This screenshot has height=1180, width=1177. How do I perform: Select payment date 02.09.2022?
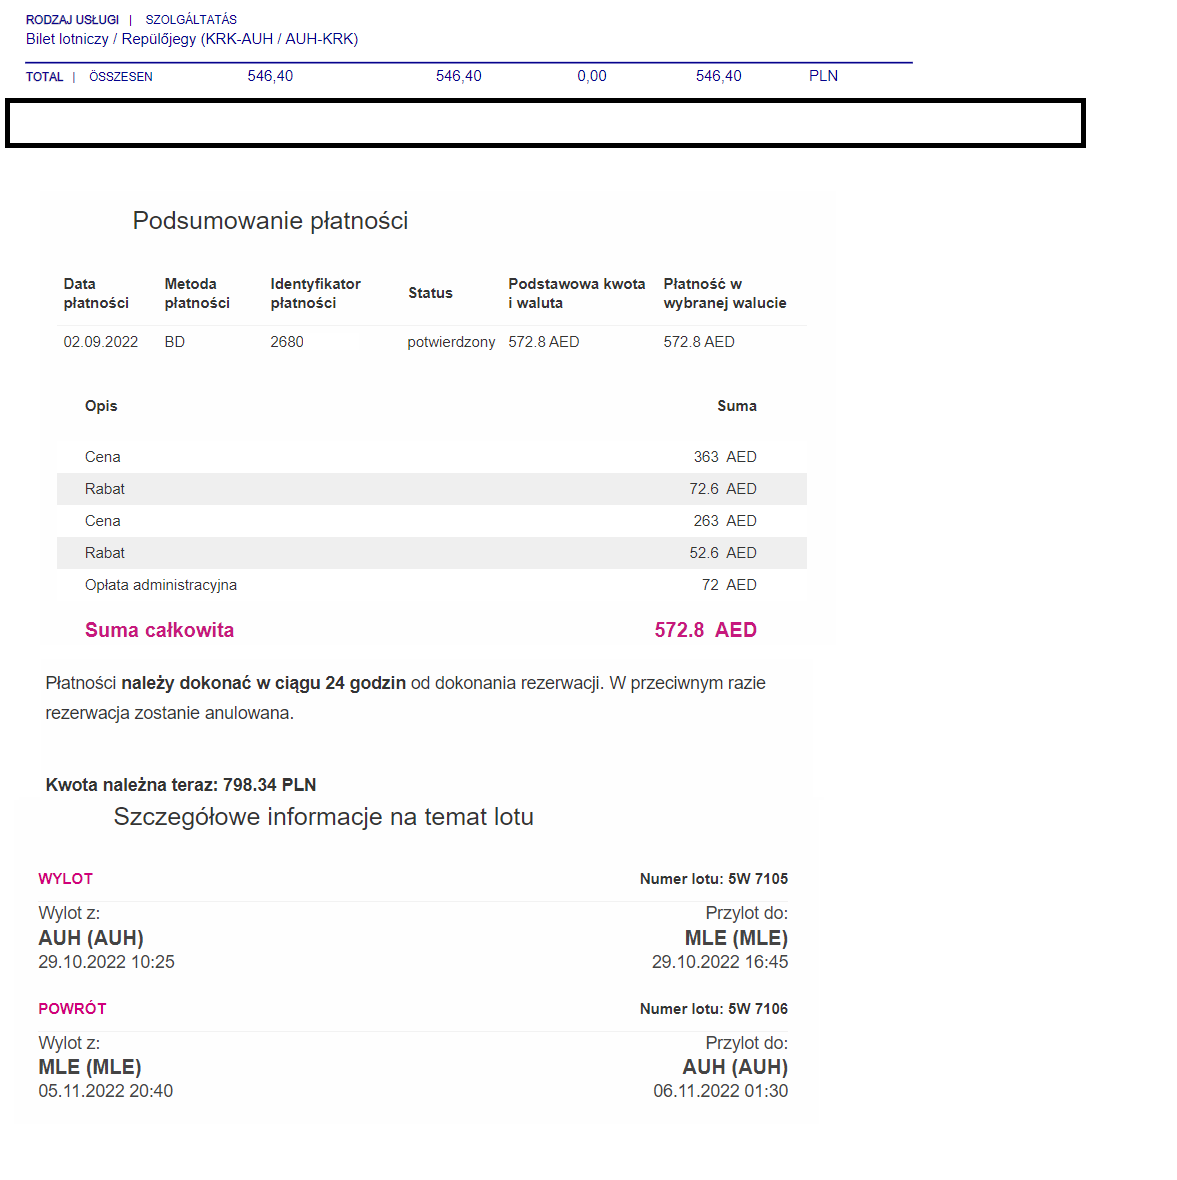(101, 342)
